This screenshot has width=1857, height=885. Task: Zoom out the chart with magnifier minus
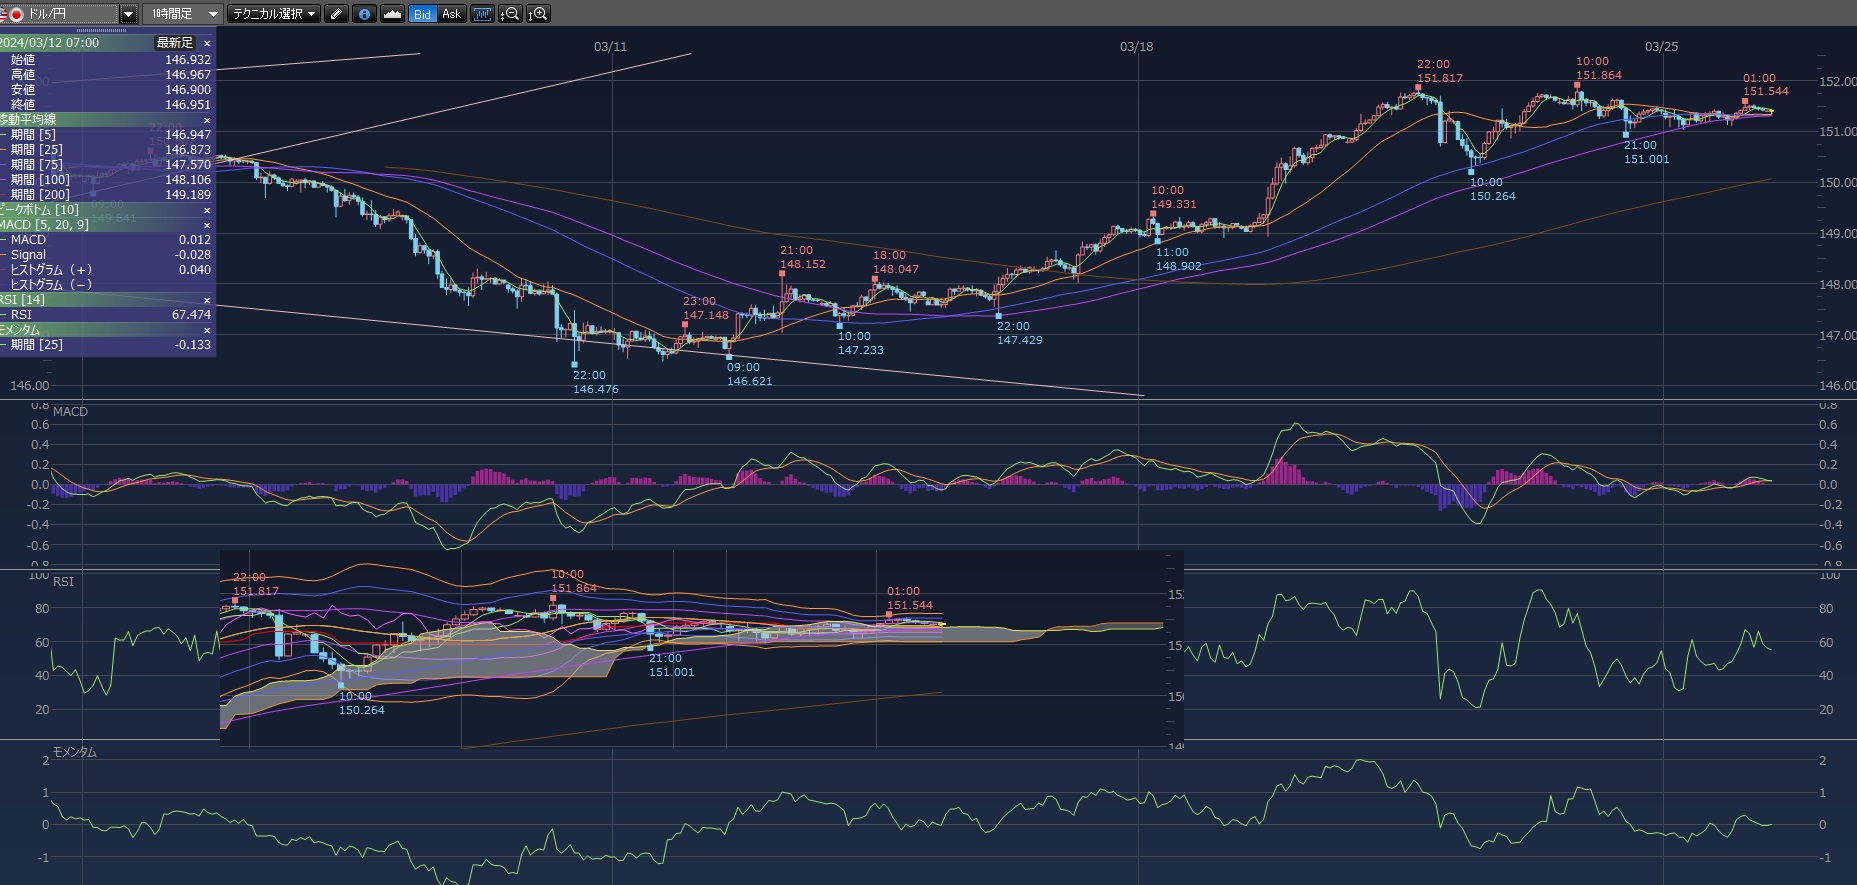[510, 14]
